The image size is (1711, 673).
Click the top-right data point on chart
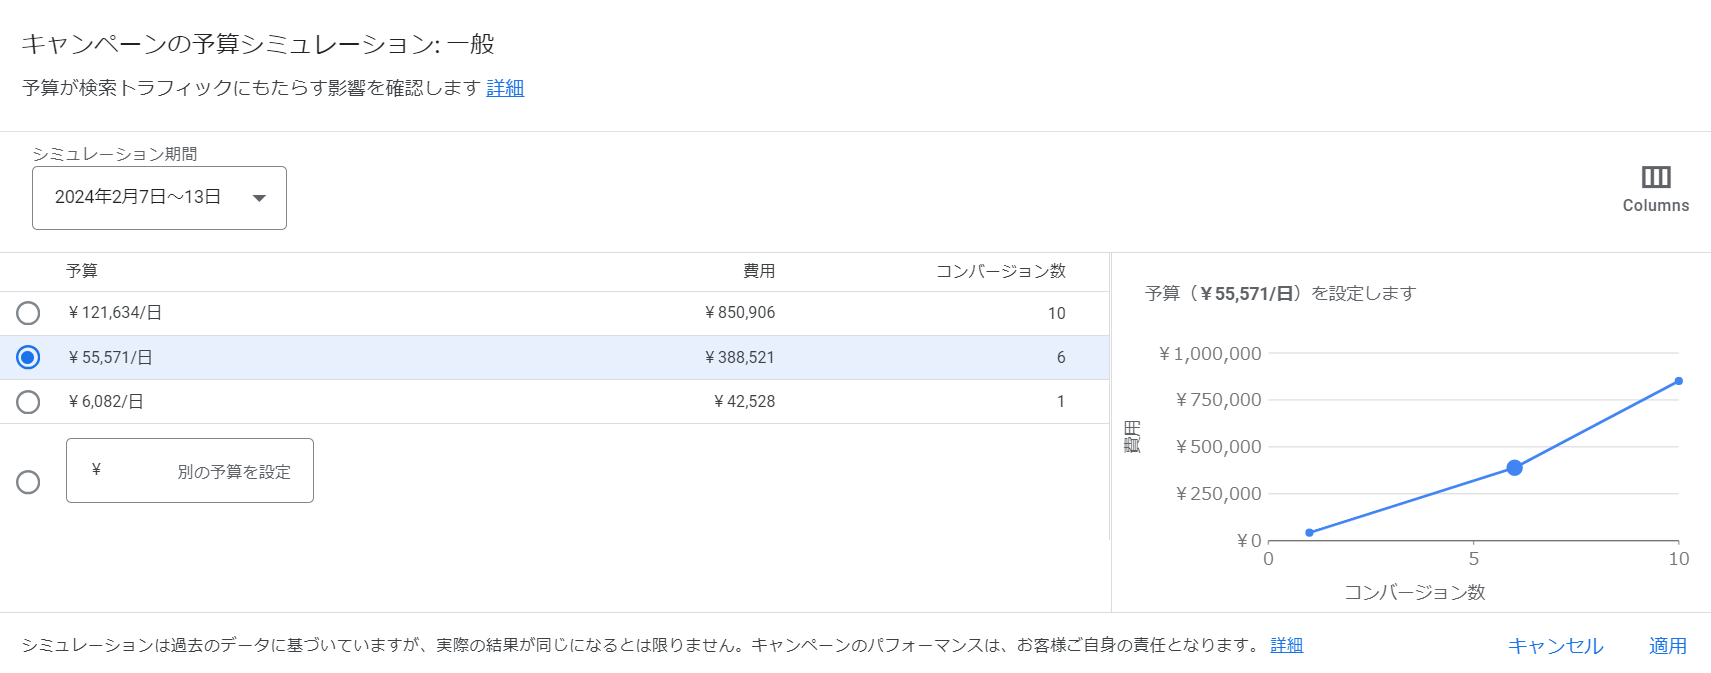point(1678,381)
